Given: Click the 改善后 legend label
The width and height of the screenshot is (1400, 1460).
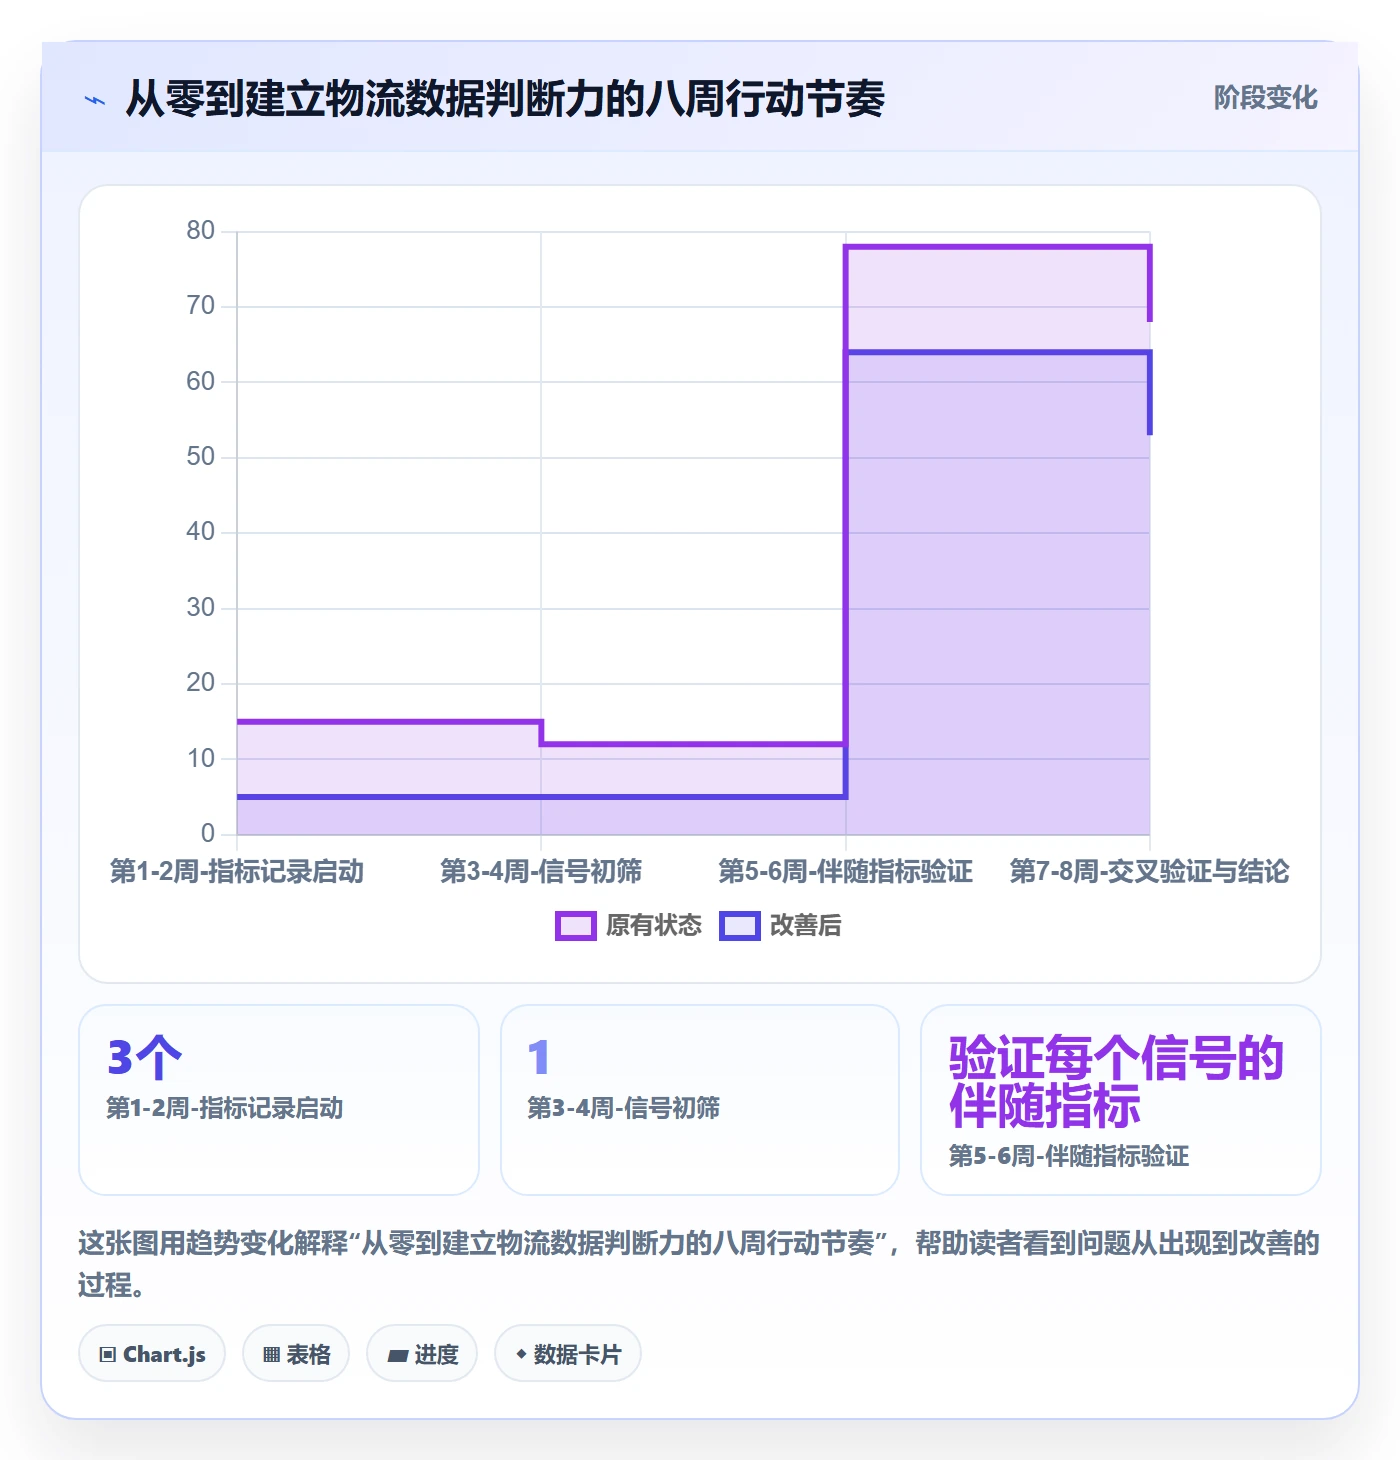Looking at the screenshot, I should pos(806,926).
